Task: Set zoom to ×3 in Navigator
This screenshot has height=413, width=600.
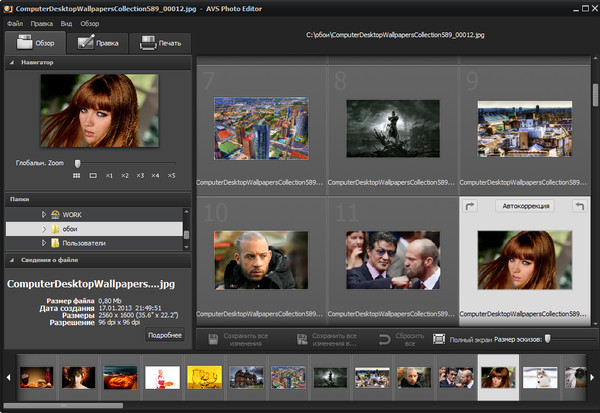Action: point(140,175)
